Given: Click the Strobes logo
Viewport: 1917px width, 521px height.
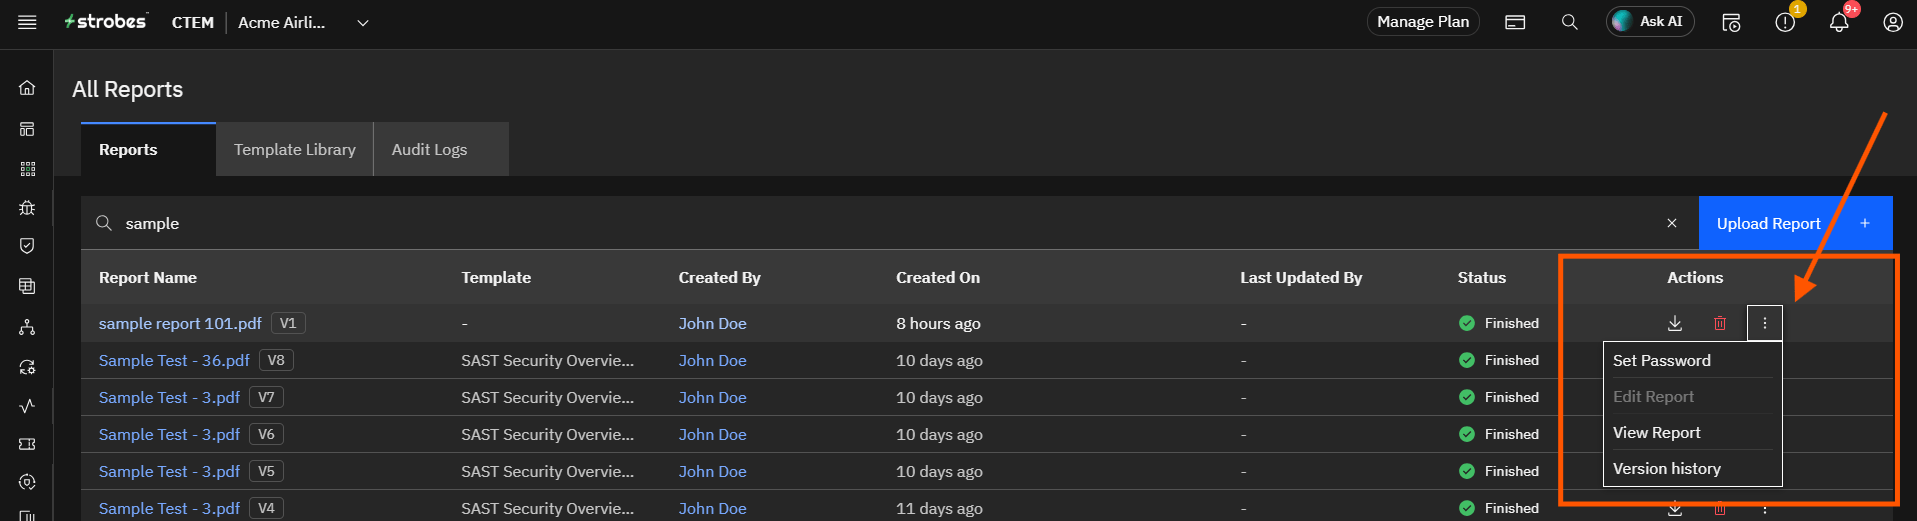Looking at the screenshot, I should [105, 22].
